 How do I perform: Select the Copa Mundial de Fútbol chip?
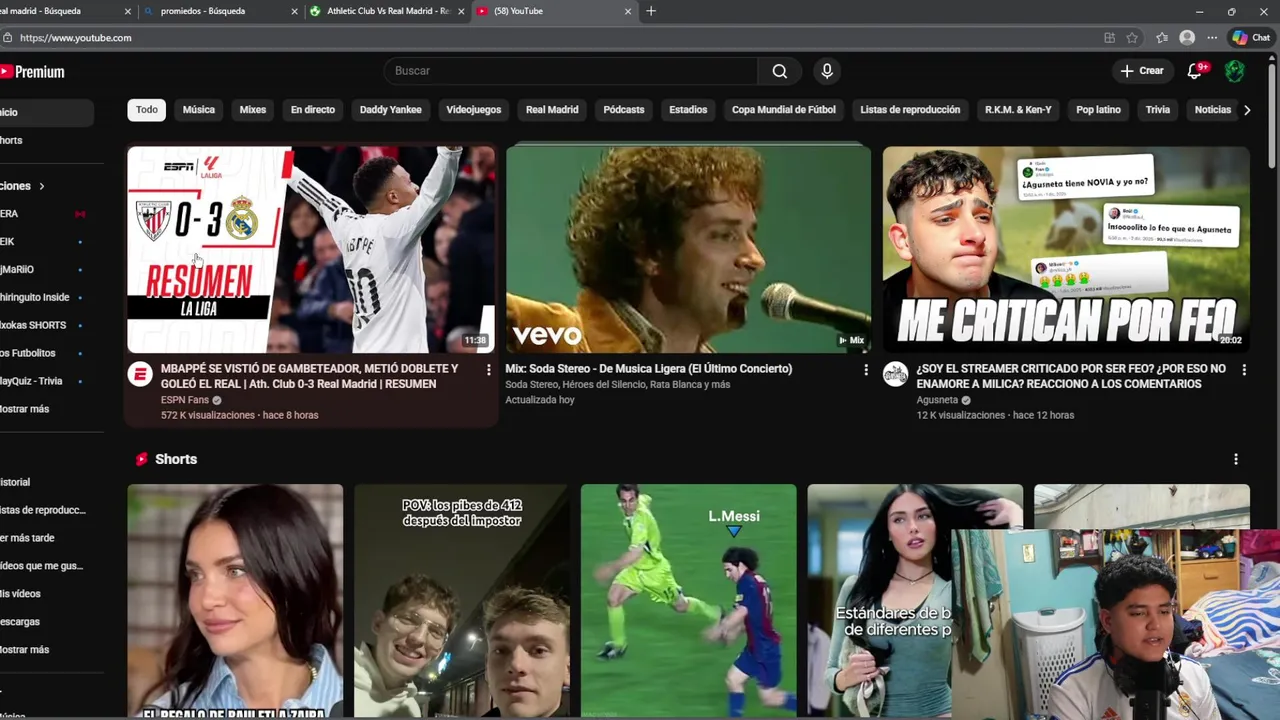coord(784,110)
